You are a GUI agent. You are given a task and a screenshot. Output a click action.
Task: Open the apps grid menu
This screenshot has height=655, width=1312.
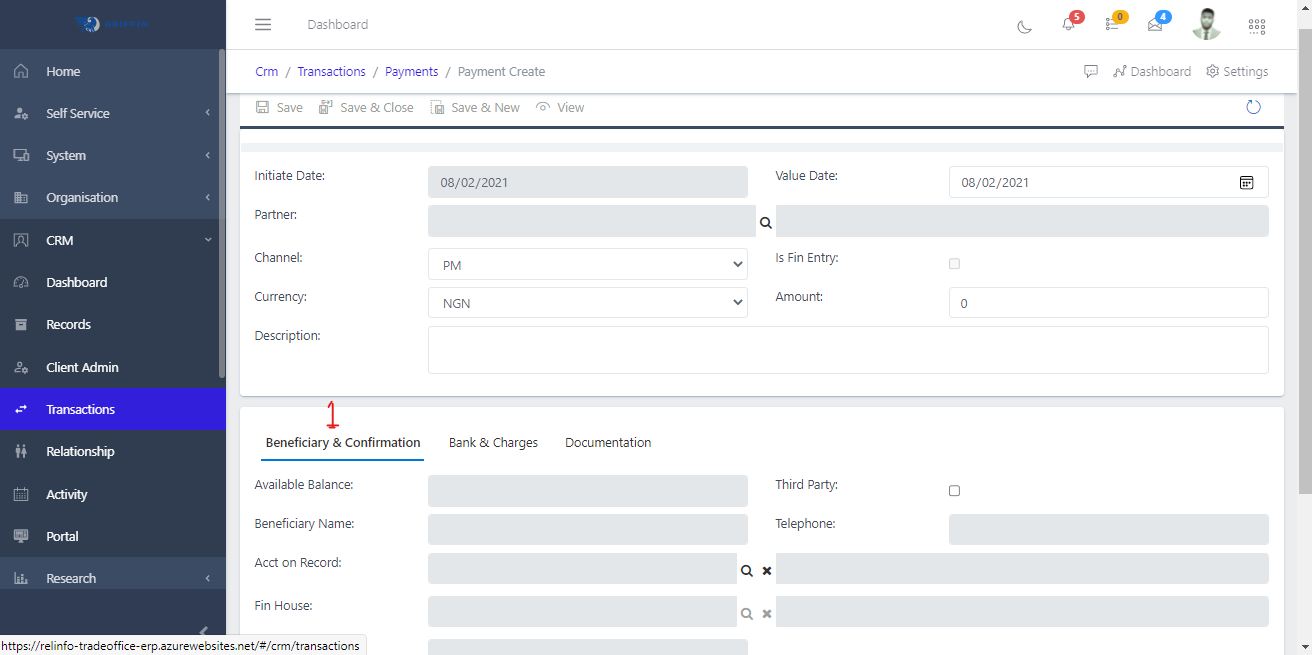(1257, 25)
